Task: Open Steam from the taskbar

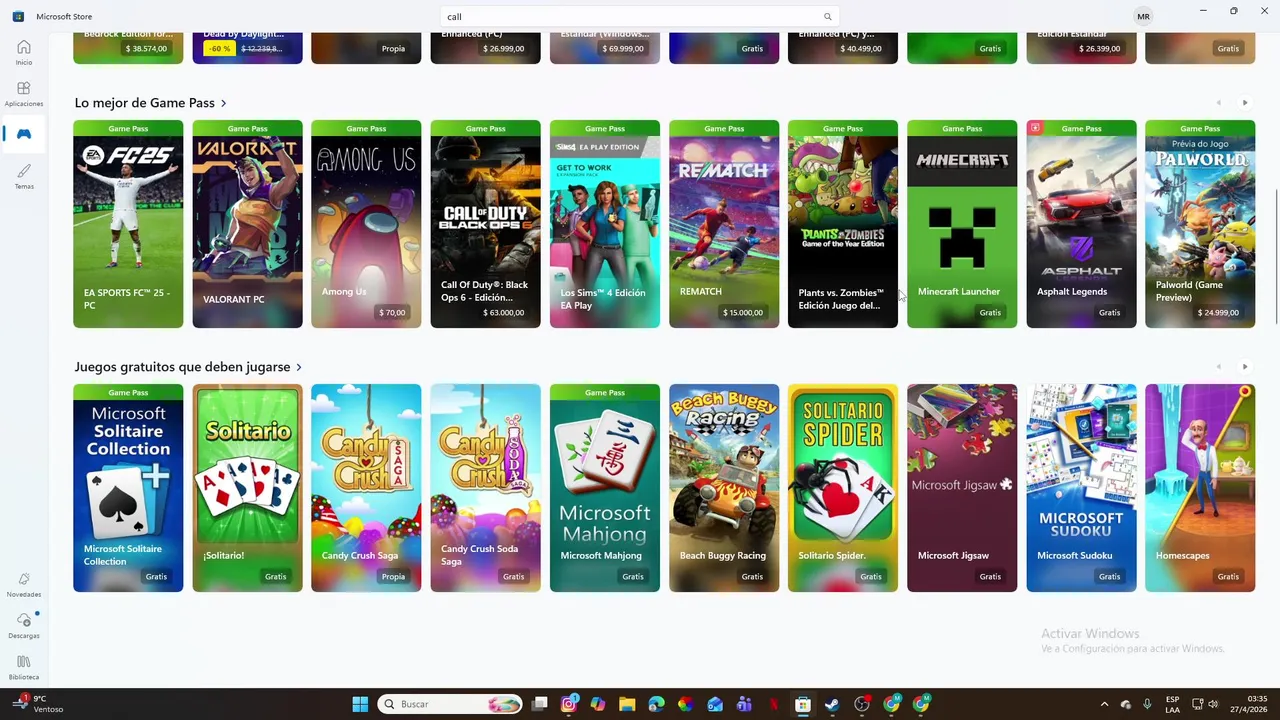Action: coord(832,704)
